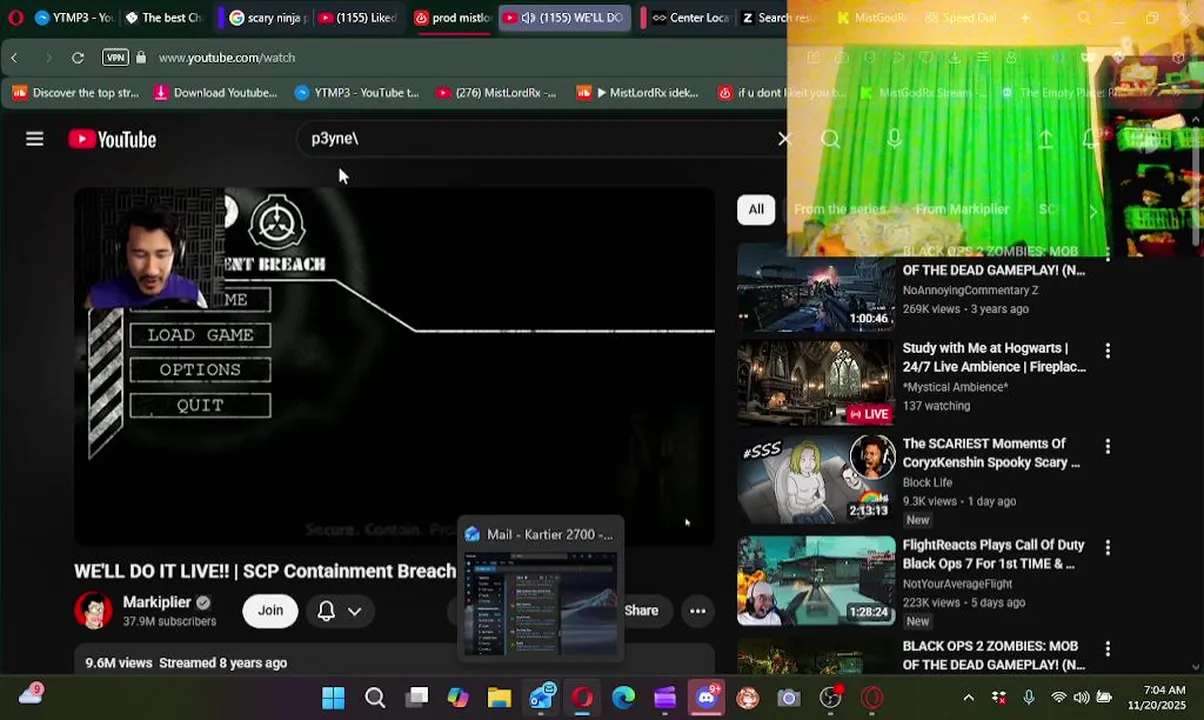Open the VPN badge in address bar
Image resolution: width=1204 pixels, height=720 pixels.
[x=115, y=58]
